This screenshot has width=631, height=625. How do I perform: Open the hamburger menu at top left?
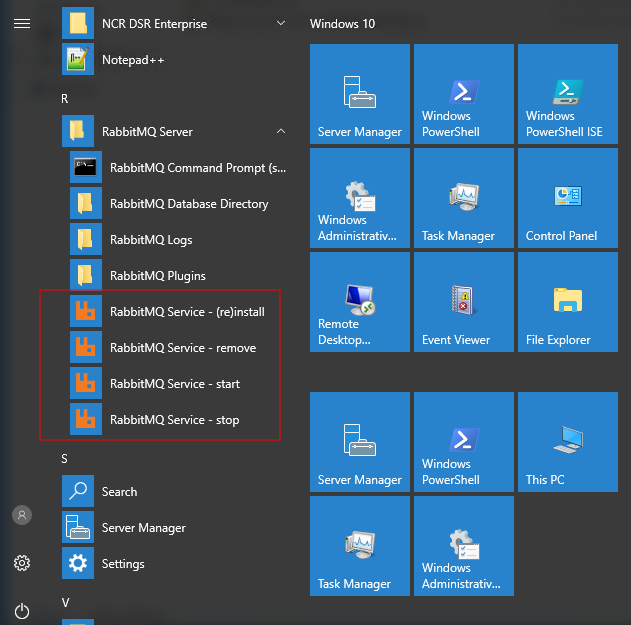(22, 24)
